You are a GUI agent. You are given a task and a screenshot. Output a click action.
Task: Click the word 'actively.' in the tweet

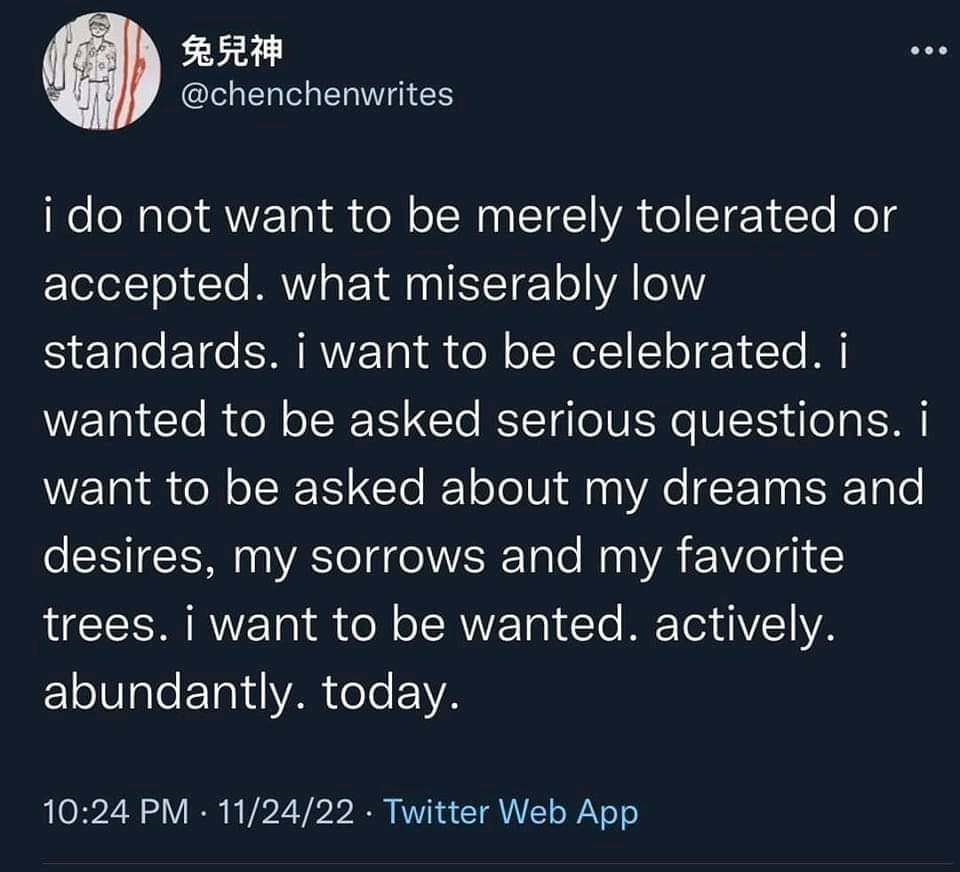pyautogui.click(x=745, y=627)
